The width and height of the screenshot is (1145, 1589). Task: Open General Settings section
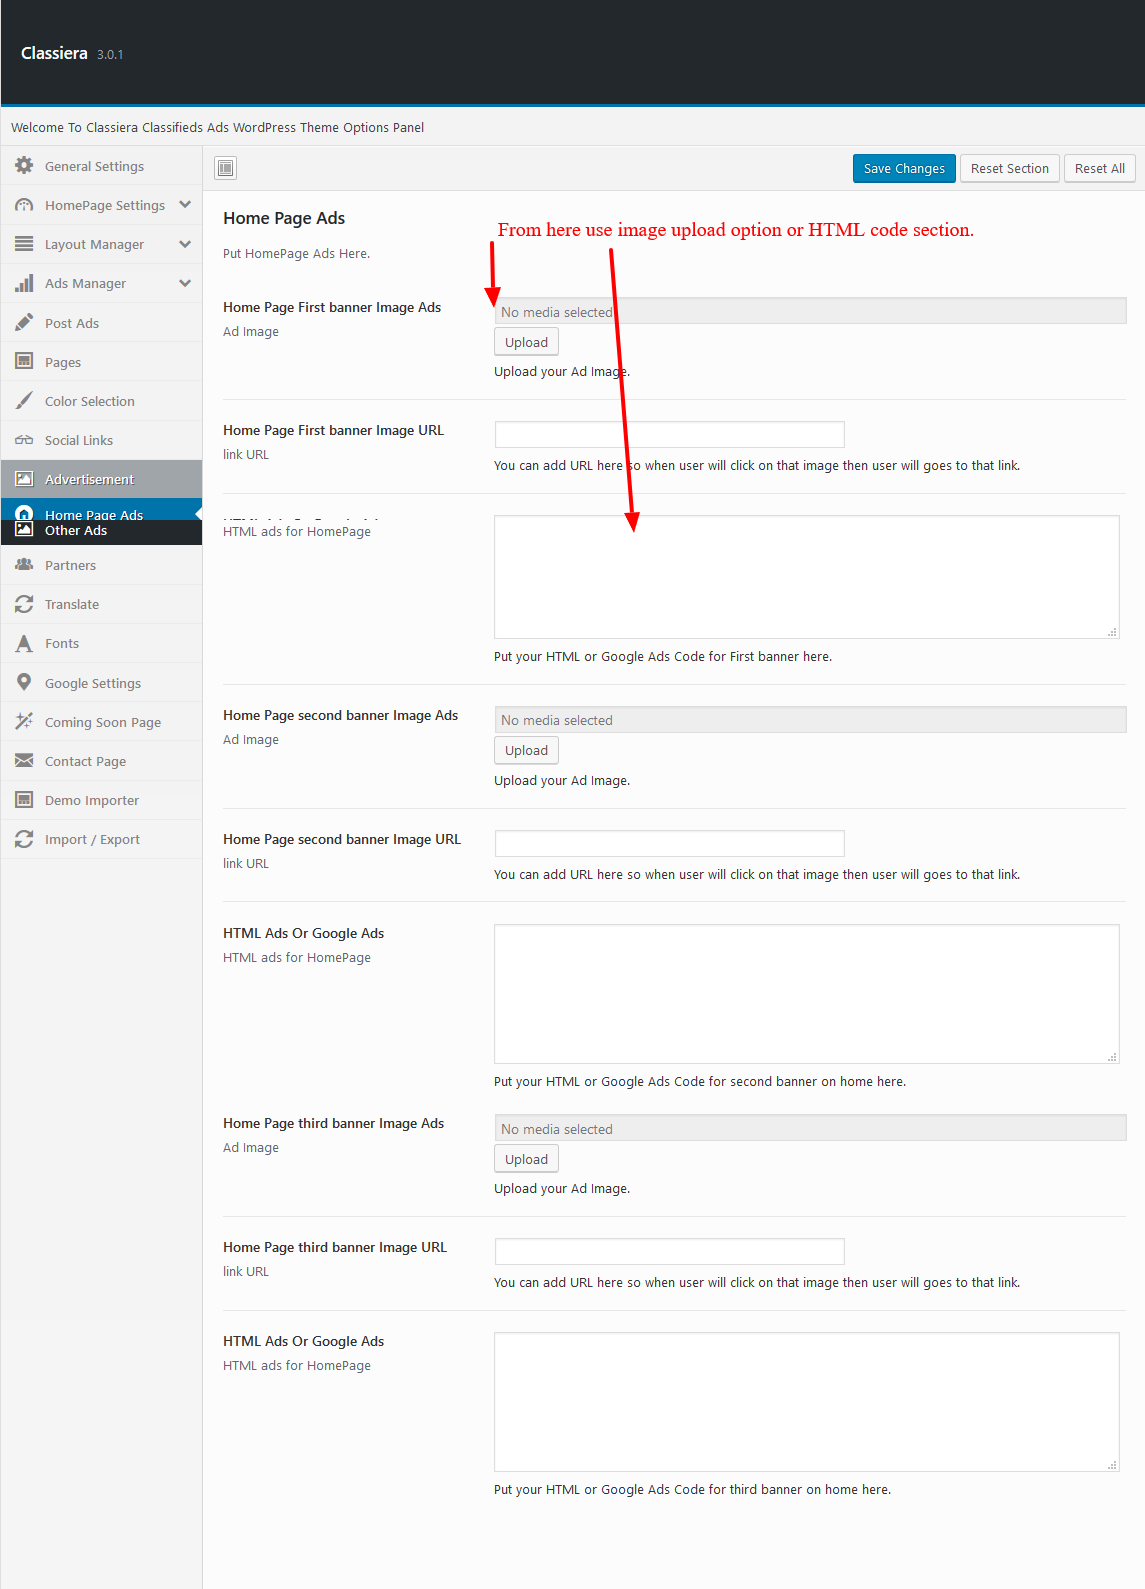[x=101, y=166]
